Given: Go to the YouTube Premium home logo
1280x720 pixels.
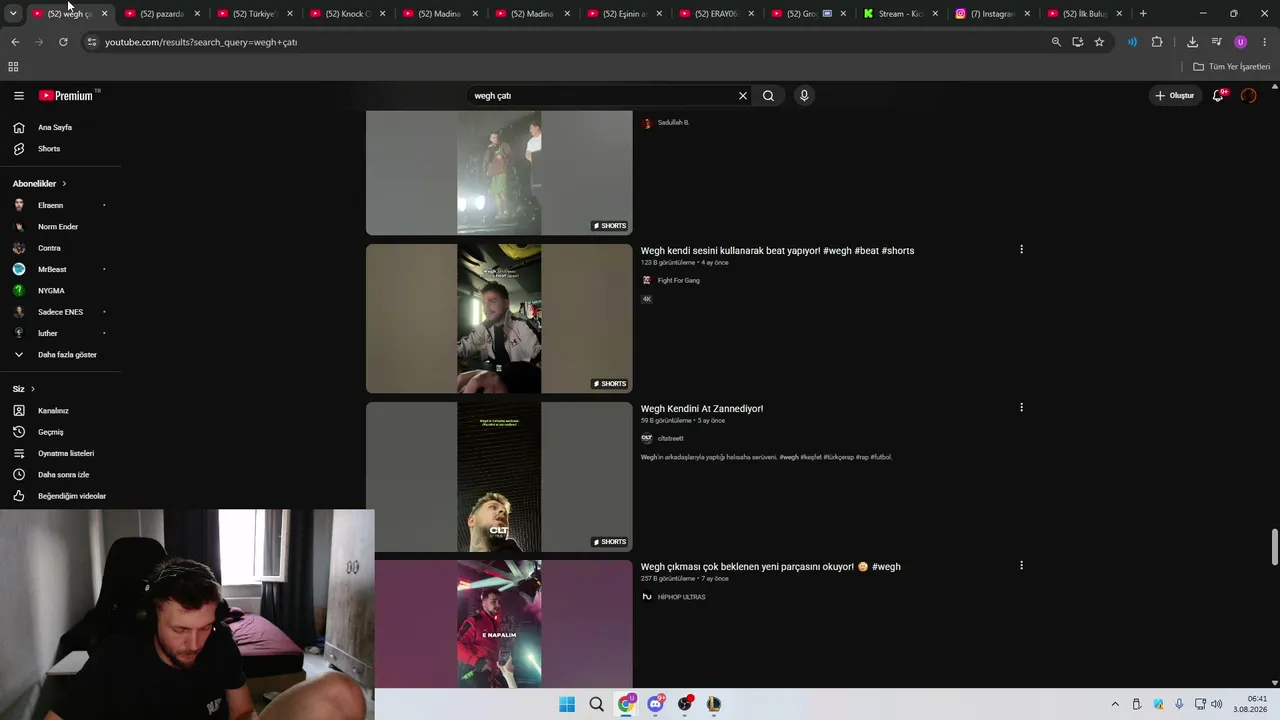Looking at the screenshot, I should tap(66, 96).
